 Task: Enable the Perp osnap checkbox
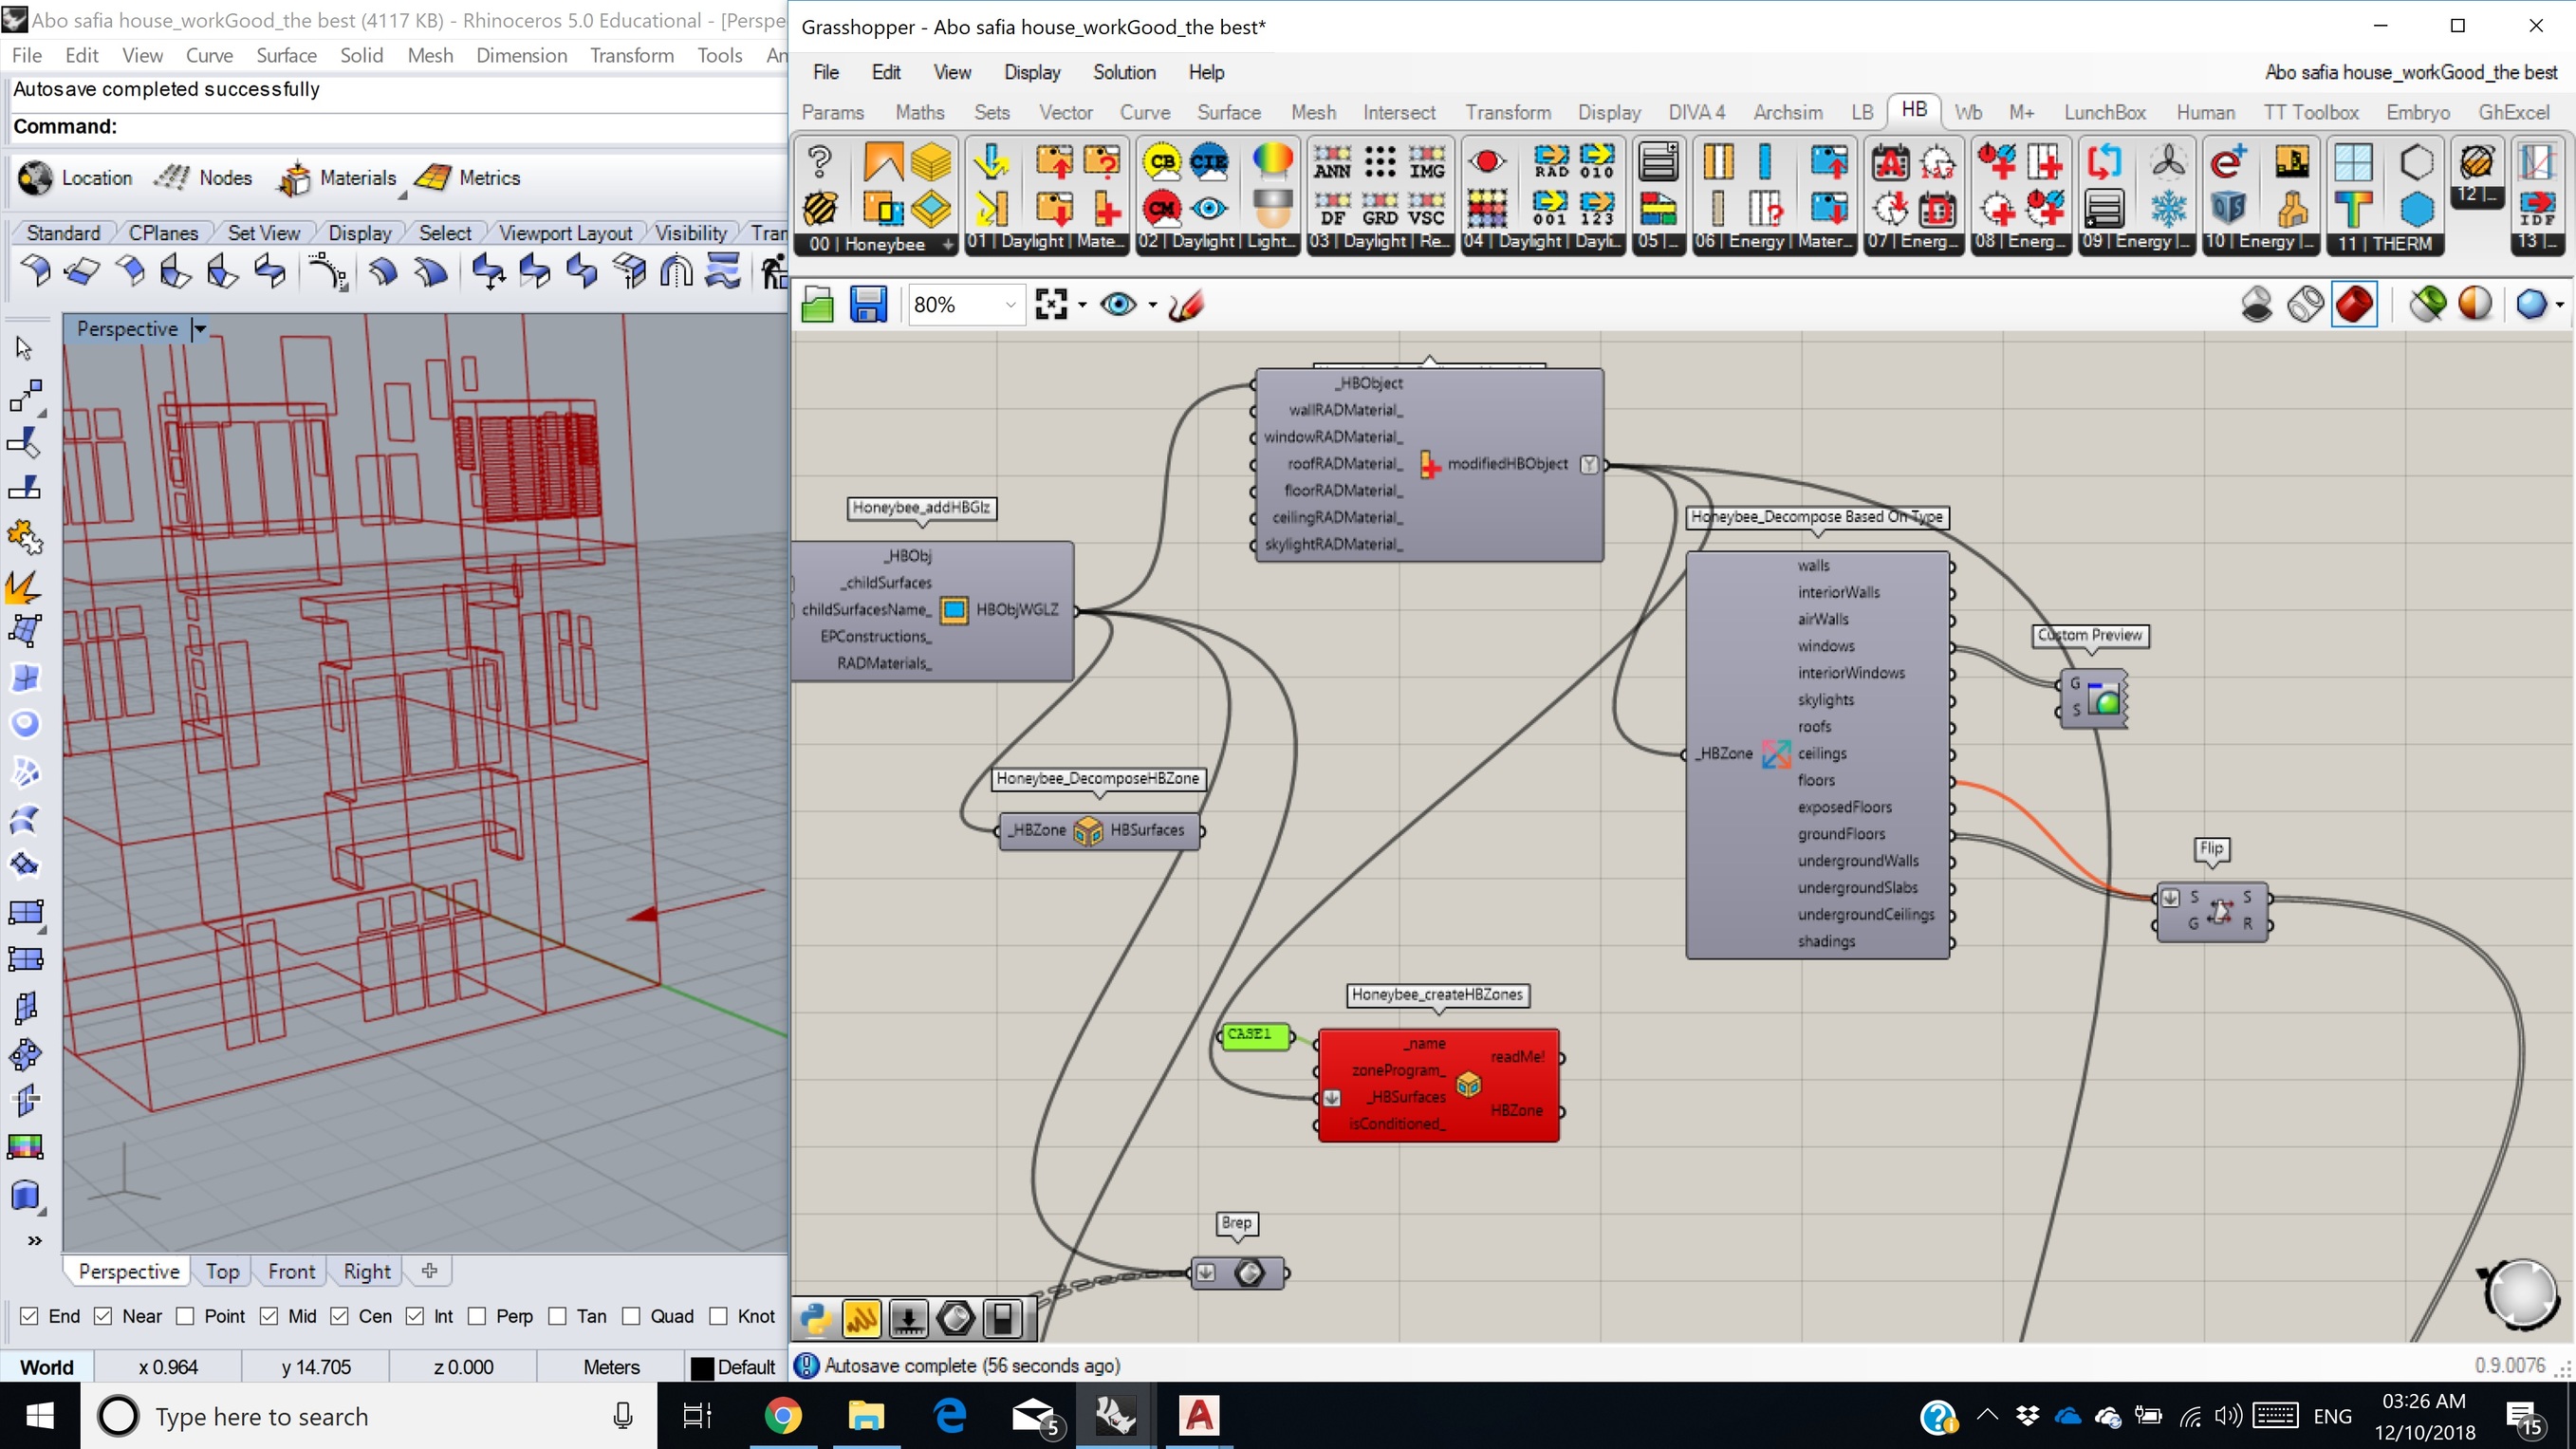[x=477, y=1316]
